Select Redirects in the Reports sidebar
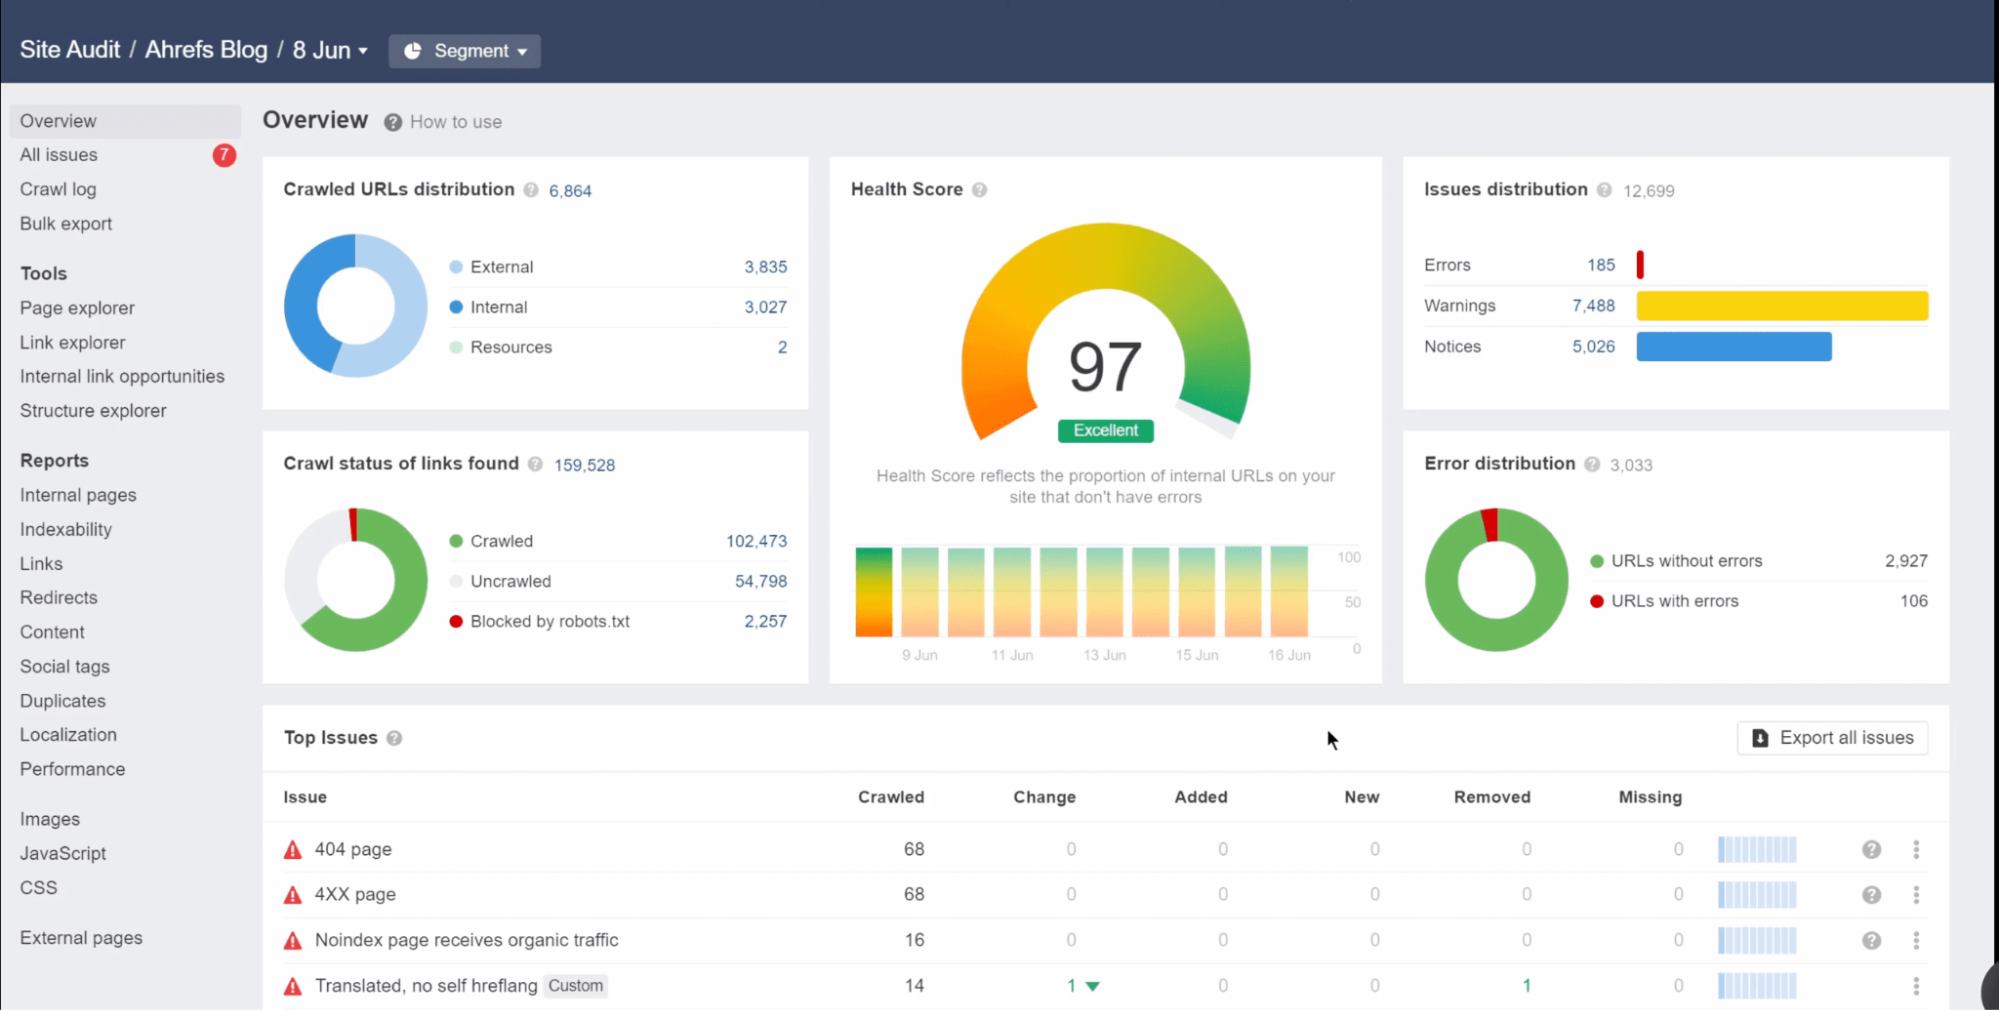 point(58,597)
